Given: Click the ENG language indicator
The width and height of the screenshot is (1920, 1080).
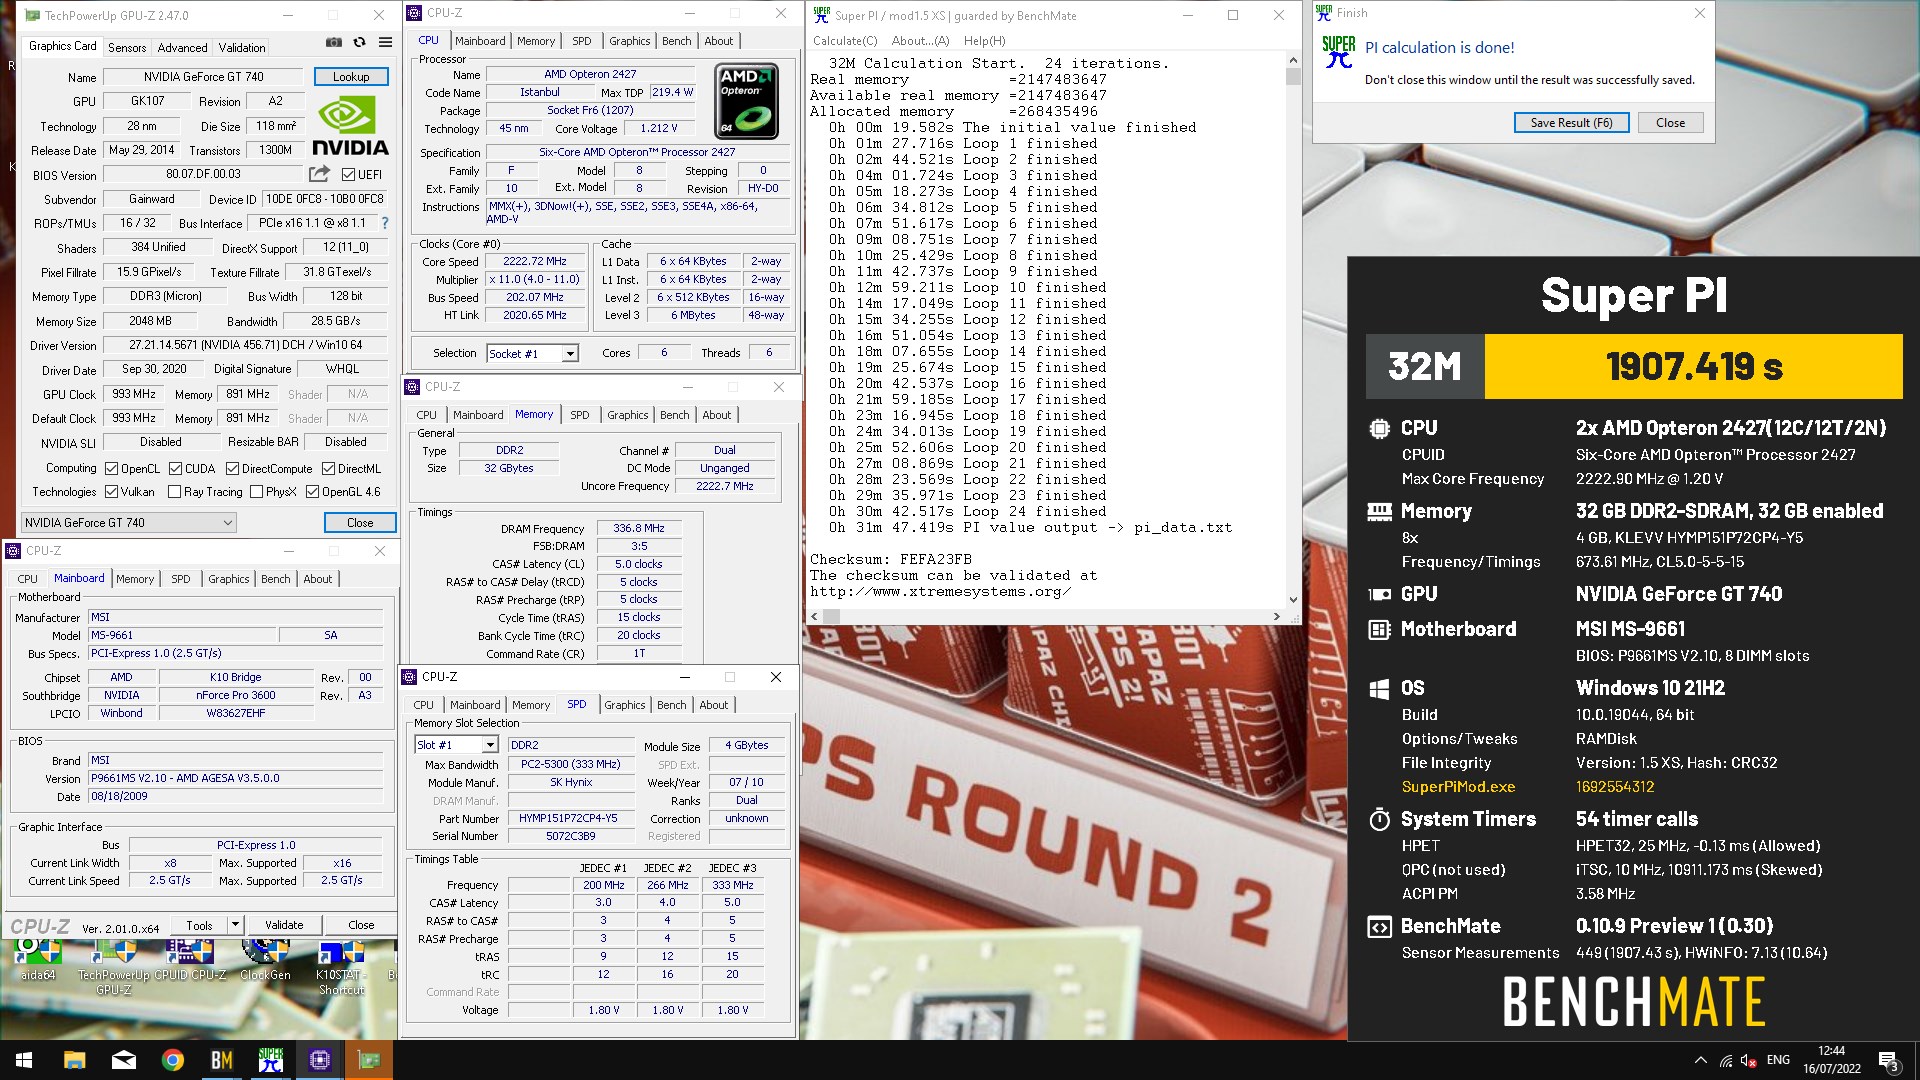Looking at the screenshot, I should (1778, 1060).
